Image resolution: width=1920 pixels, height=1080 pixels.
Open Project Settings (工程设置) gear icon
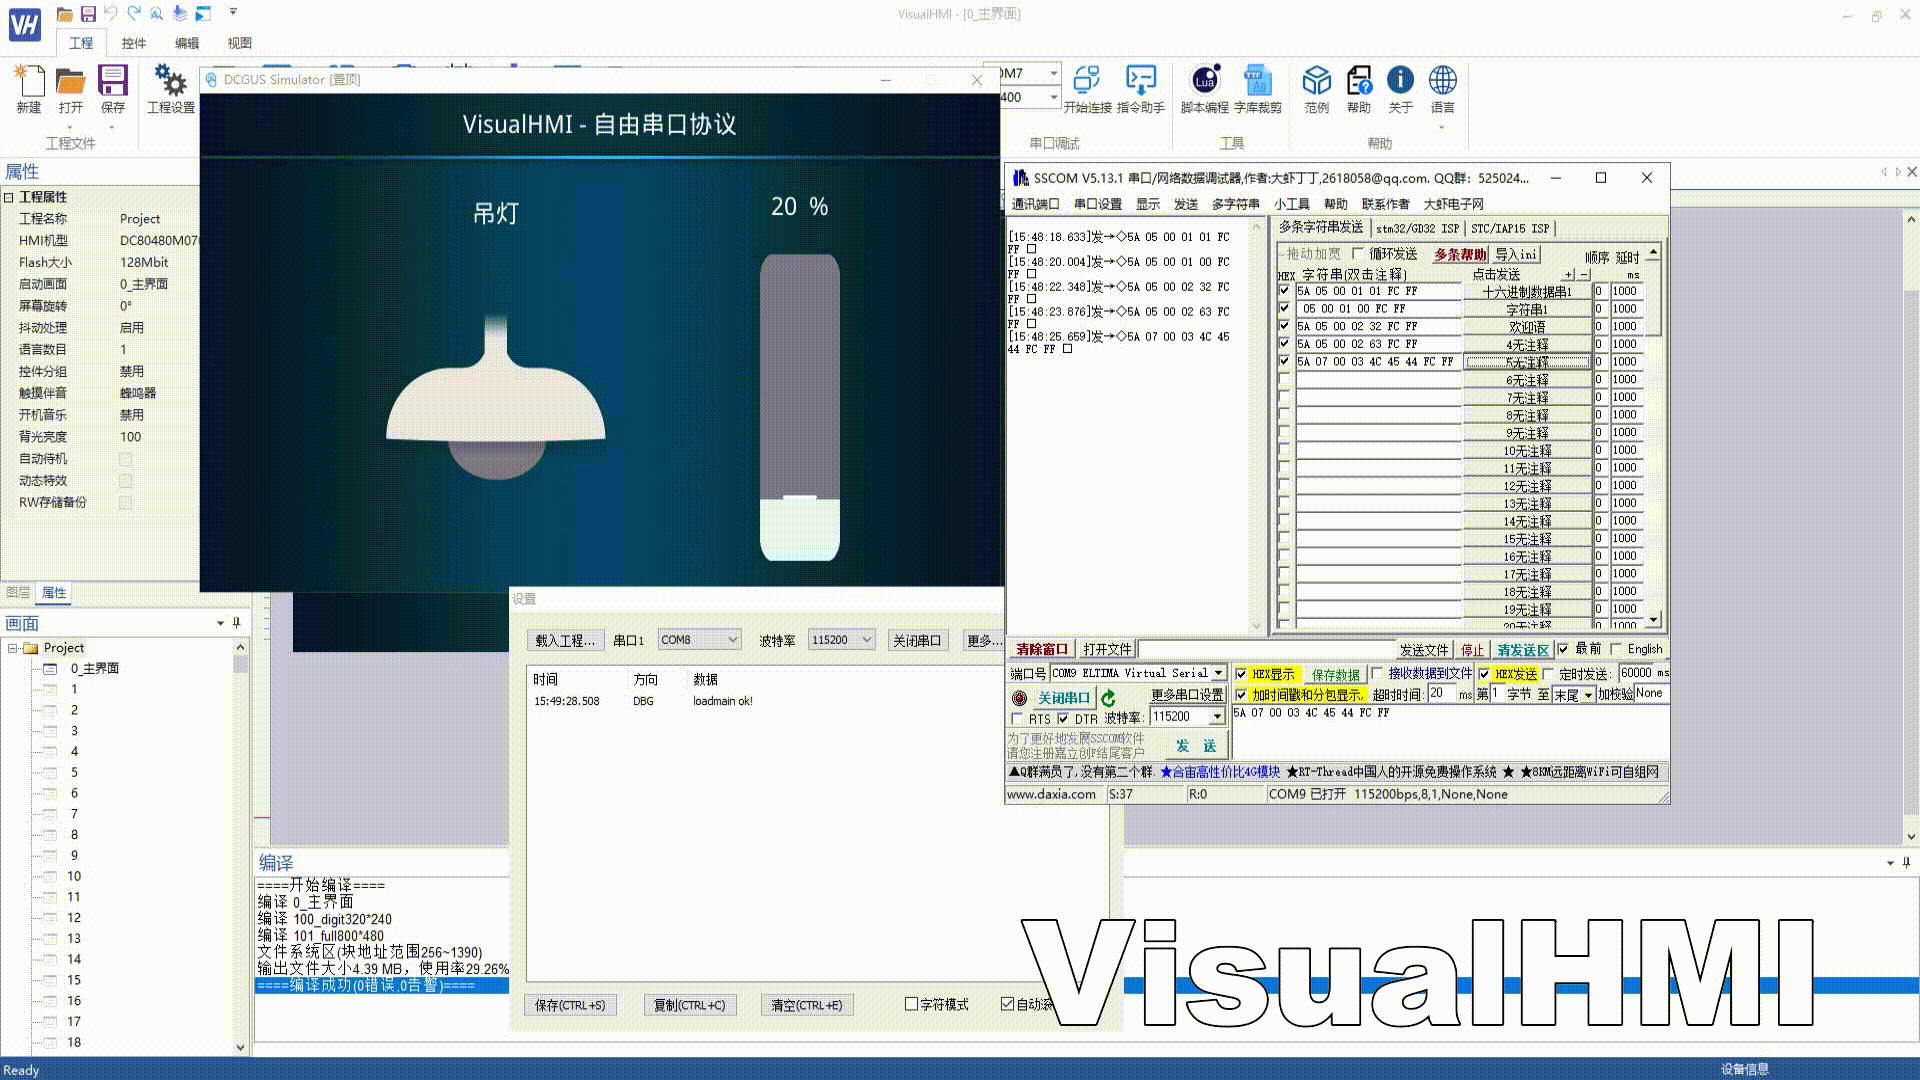[x=170, y=82]
